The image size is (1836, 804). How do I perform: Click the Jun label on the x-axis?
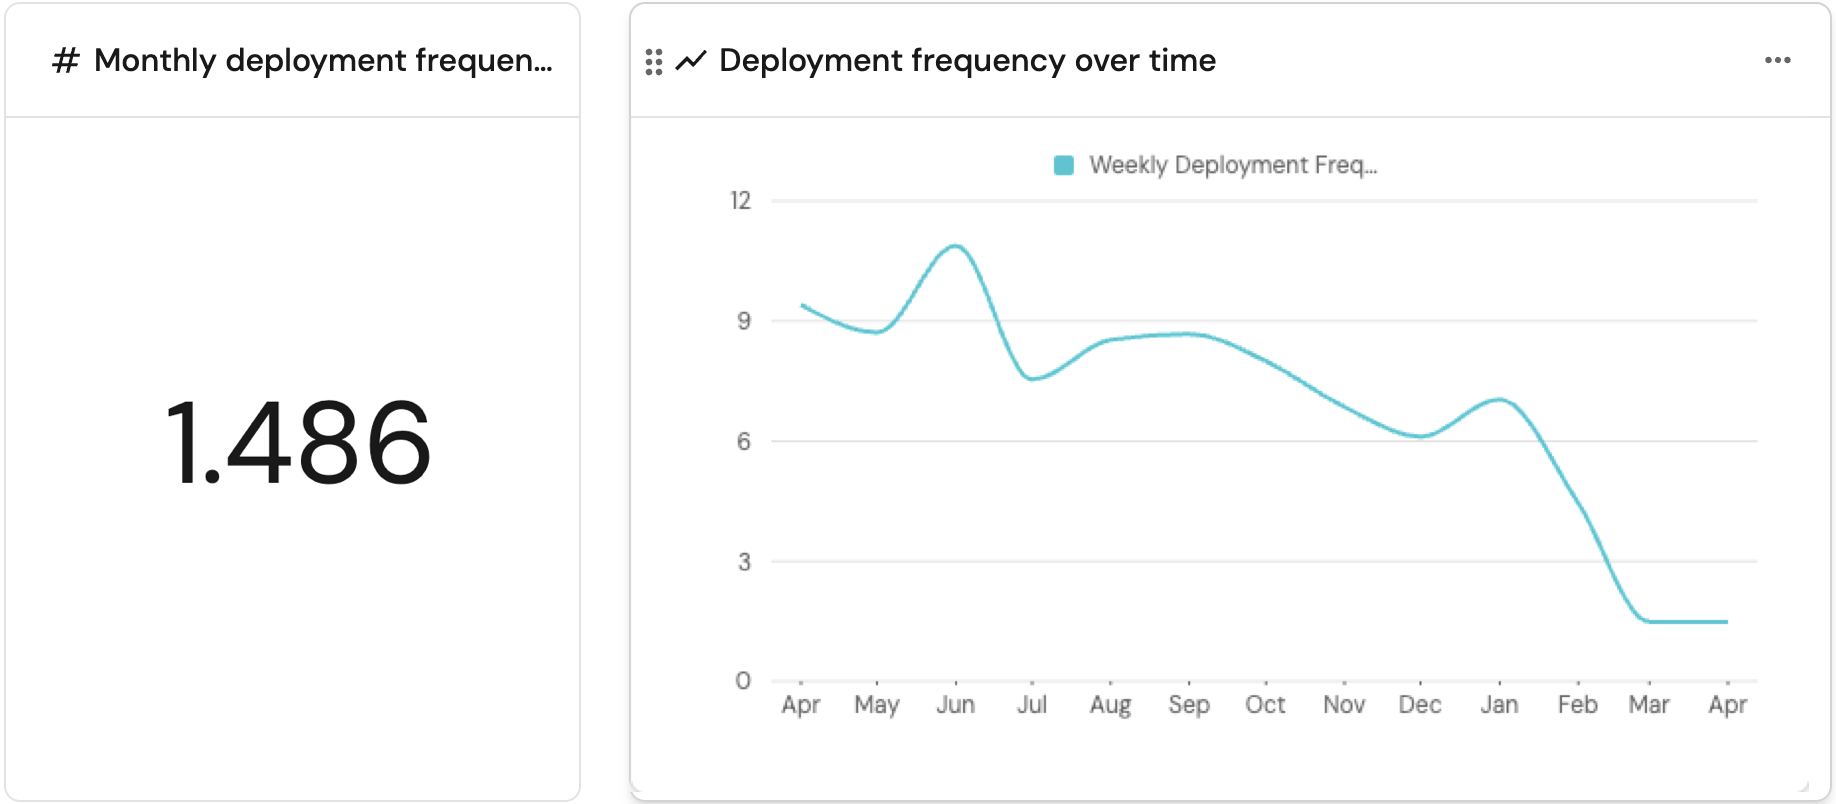point(955,705)
